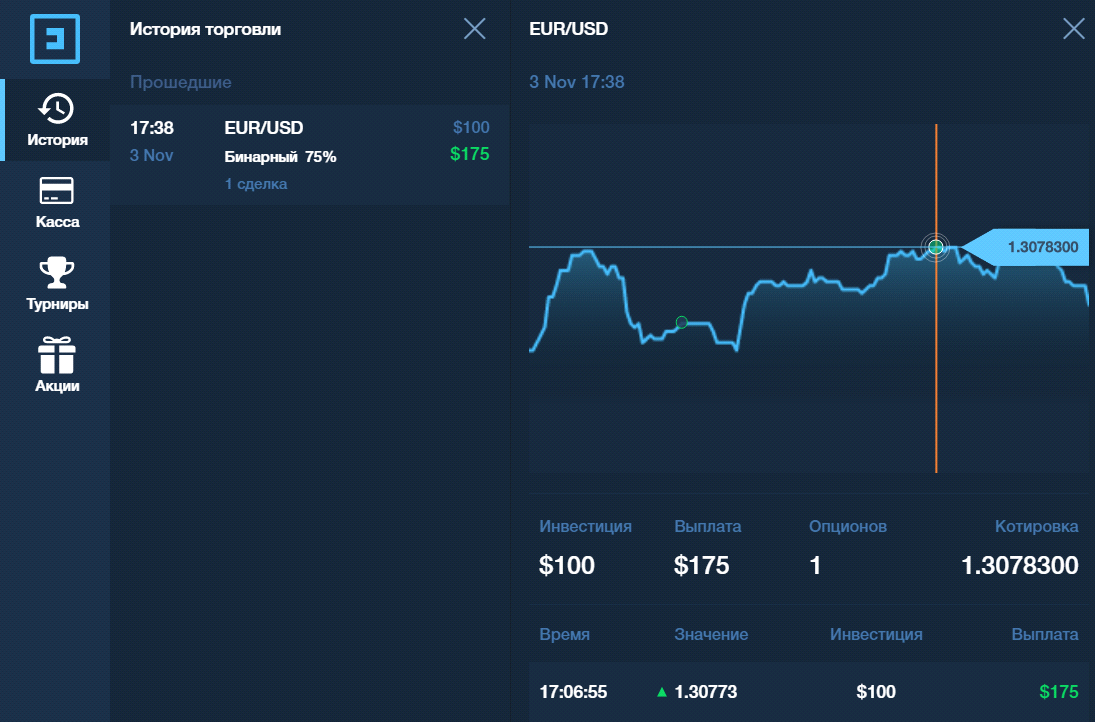Click the blue platform logo icon
The image size is (1095, 722).
pos(54,39)
